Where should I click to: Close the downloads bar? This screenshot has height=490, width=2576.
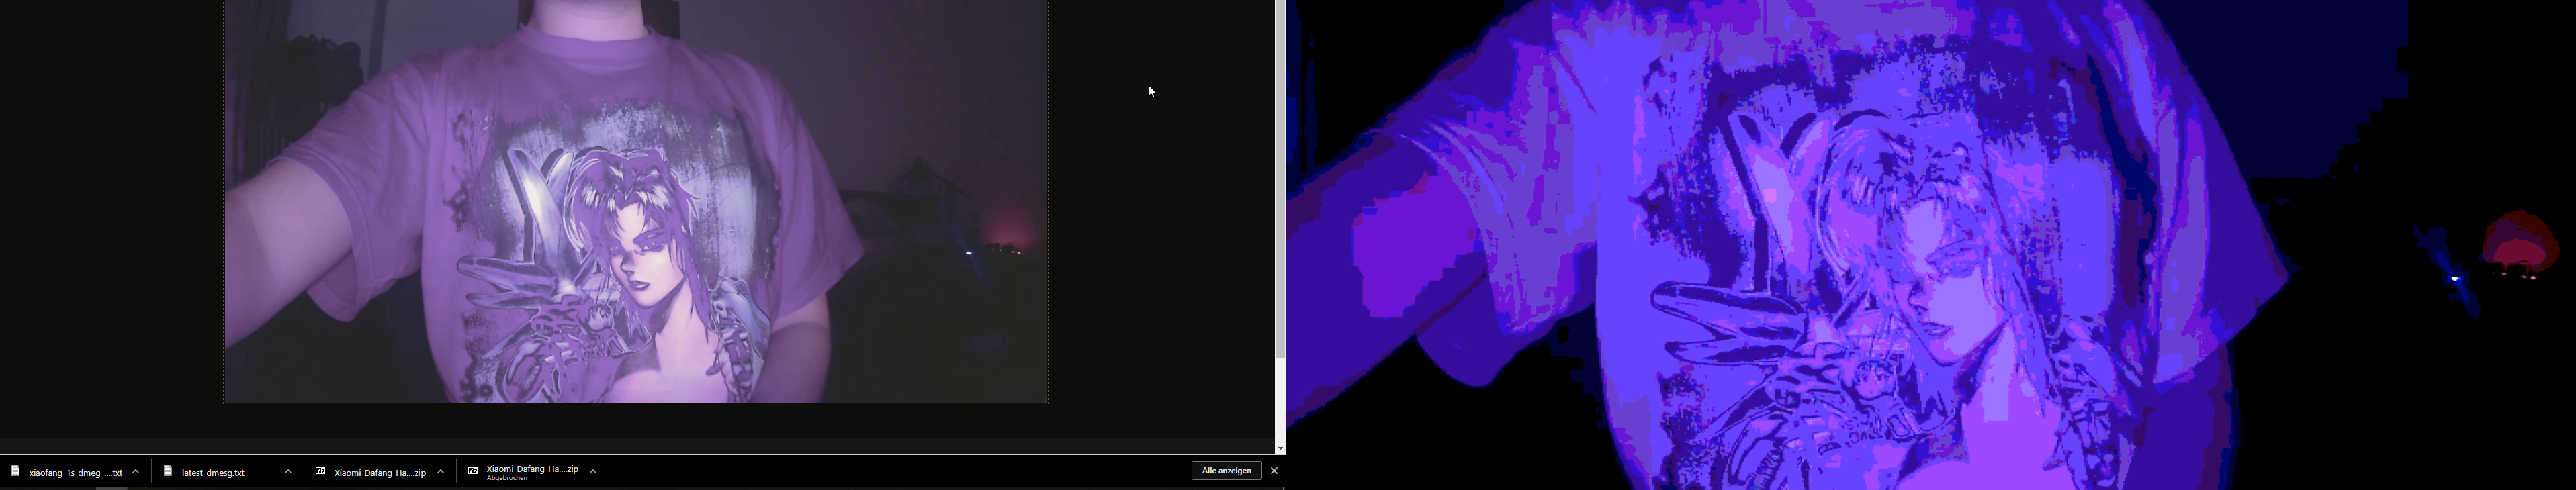click(x=1274, y=471)
